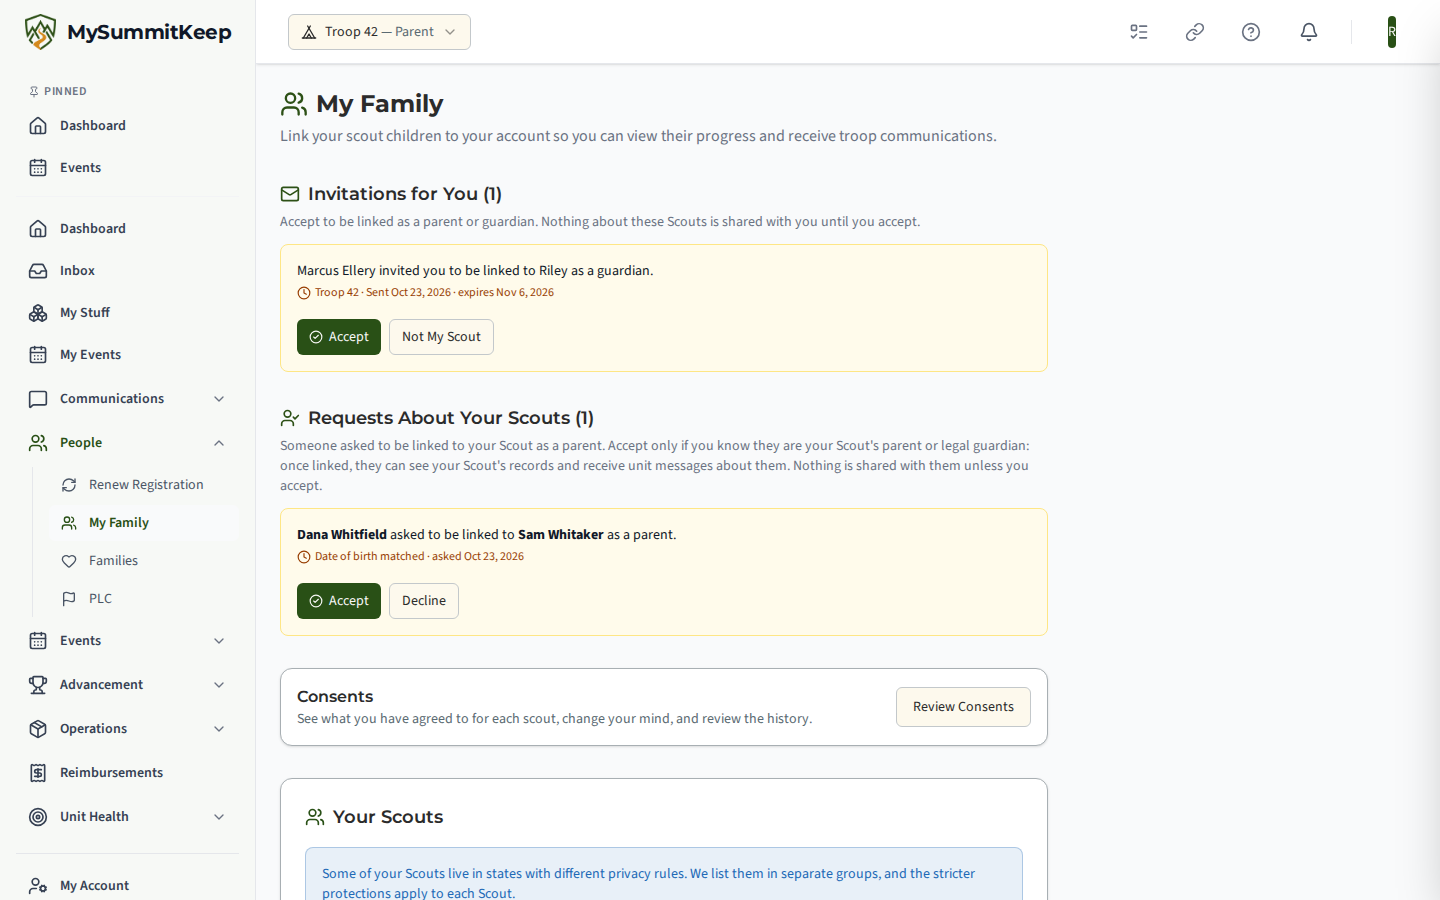Viewport: 1440px width, 900px height.
Task: Click the user avatar in header
Action: [1392, 32]
